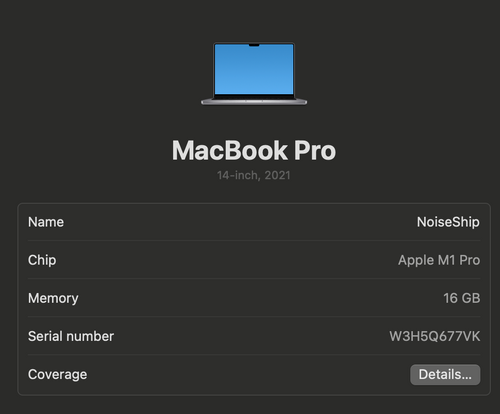
Task: Click the word MacBook in the title
Action: (x=230, y=150)
